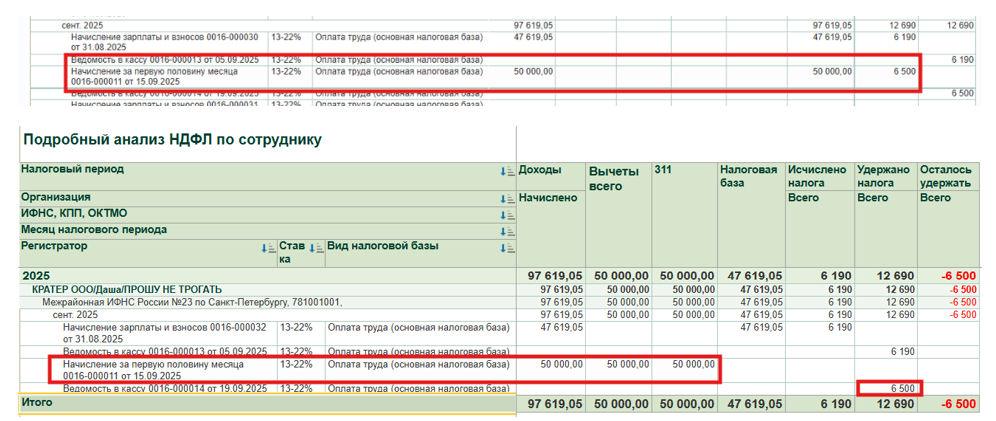Click the 311 deduction code column header
The image size is (996, 421).
click(664, 171)
